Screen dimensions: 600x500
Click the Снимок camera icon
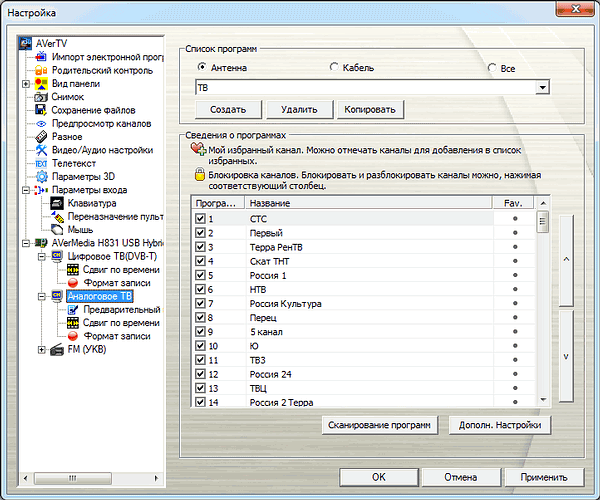tap(41, 97)
